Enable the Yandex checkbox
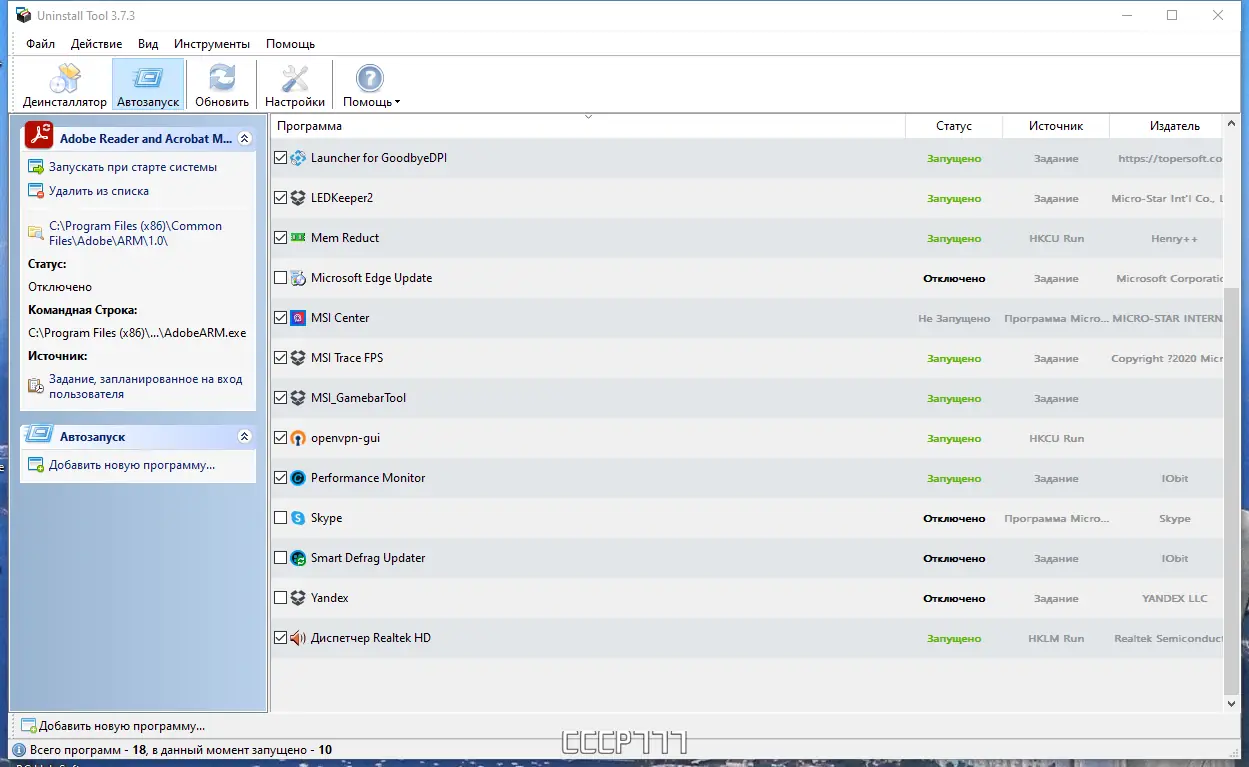Viewport: 1249px width, 767px height. [x=281, y=598]
